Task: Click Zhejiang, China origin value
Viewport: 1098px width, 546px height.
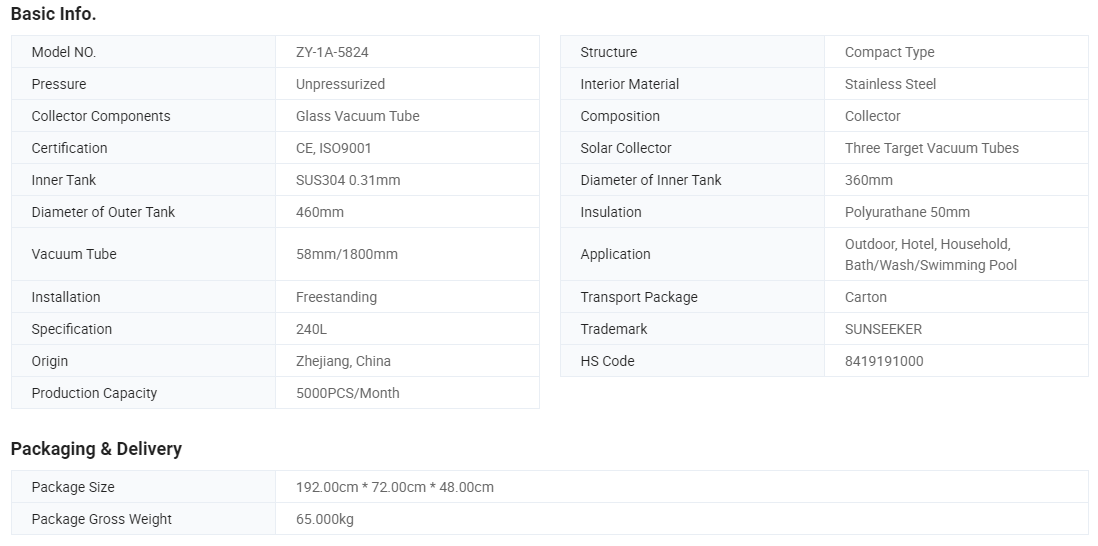Action: pos(343,361)
